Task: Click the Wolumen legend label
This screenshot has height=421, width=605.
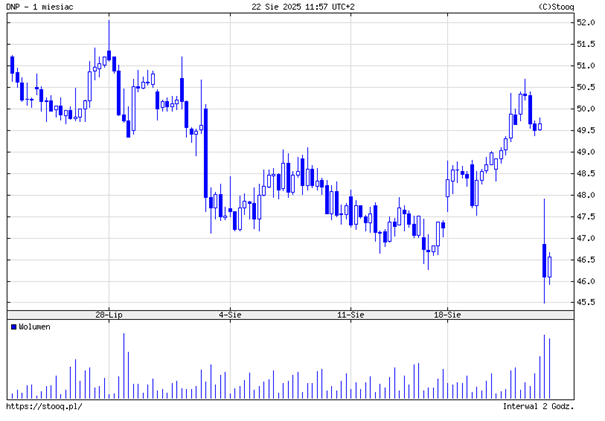Action: point(35,327)
